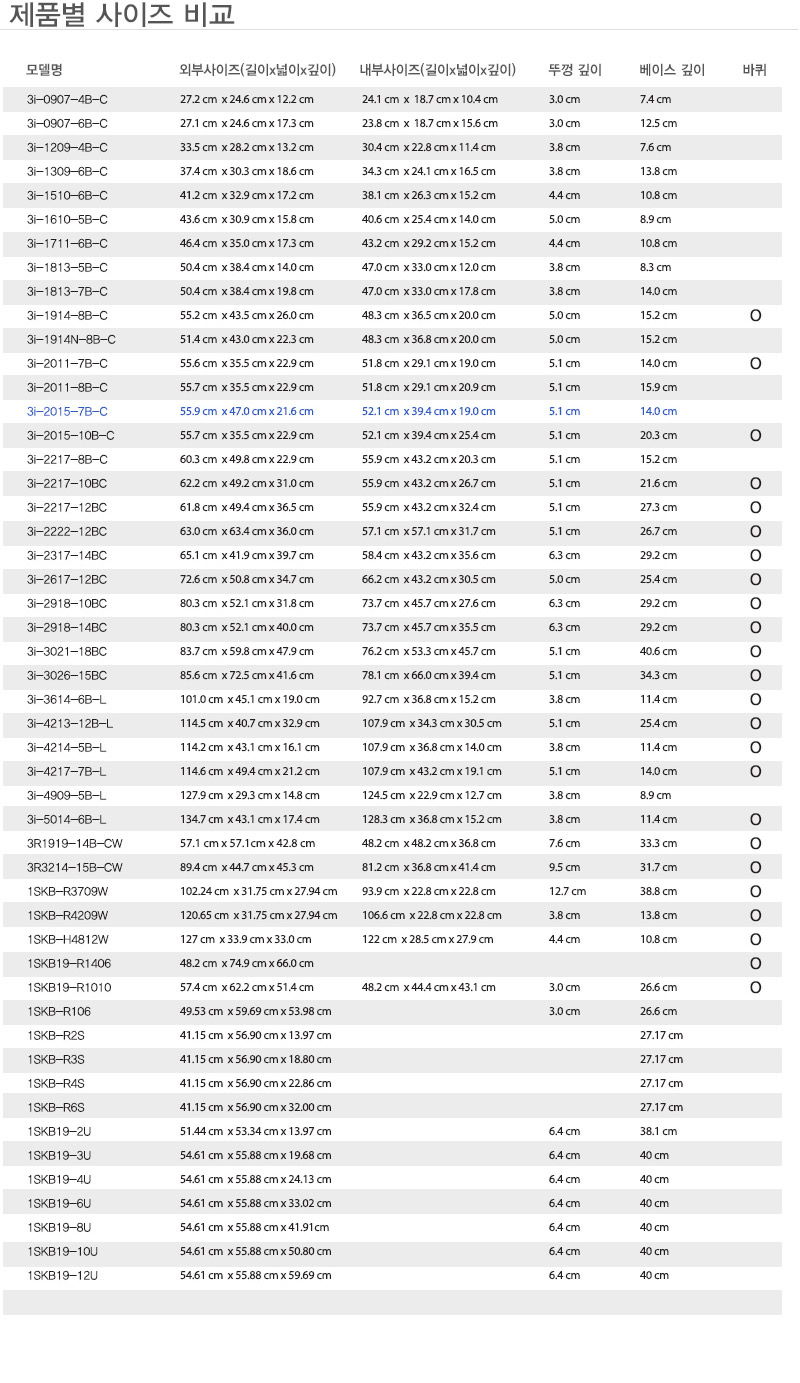Select model name 3i-0907-4B-C

(x=67, y=99)
